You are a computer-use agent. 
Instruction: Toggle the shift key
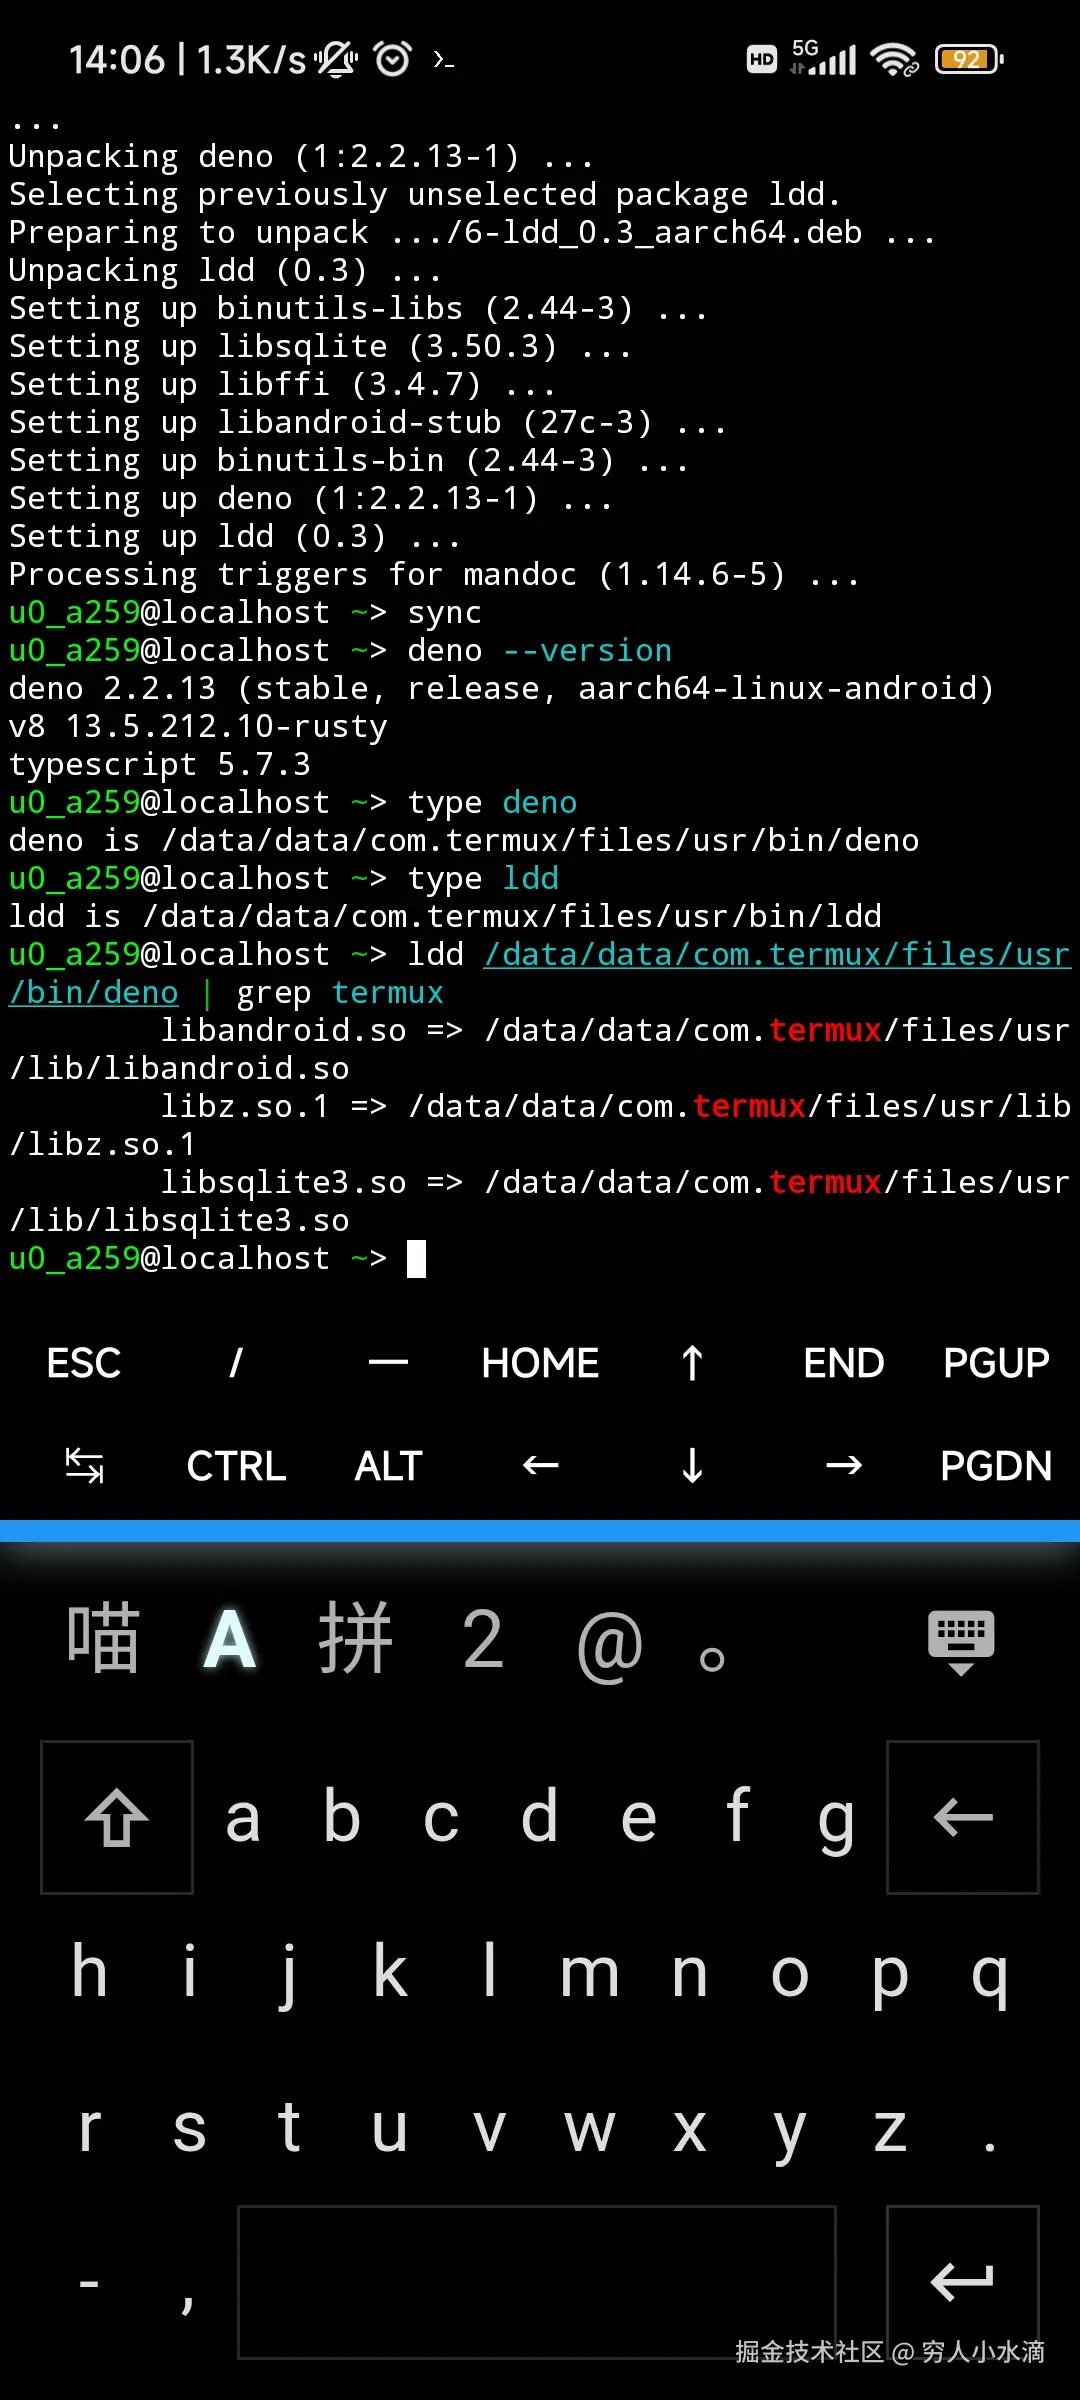tap(117, 1817)
